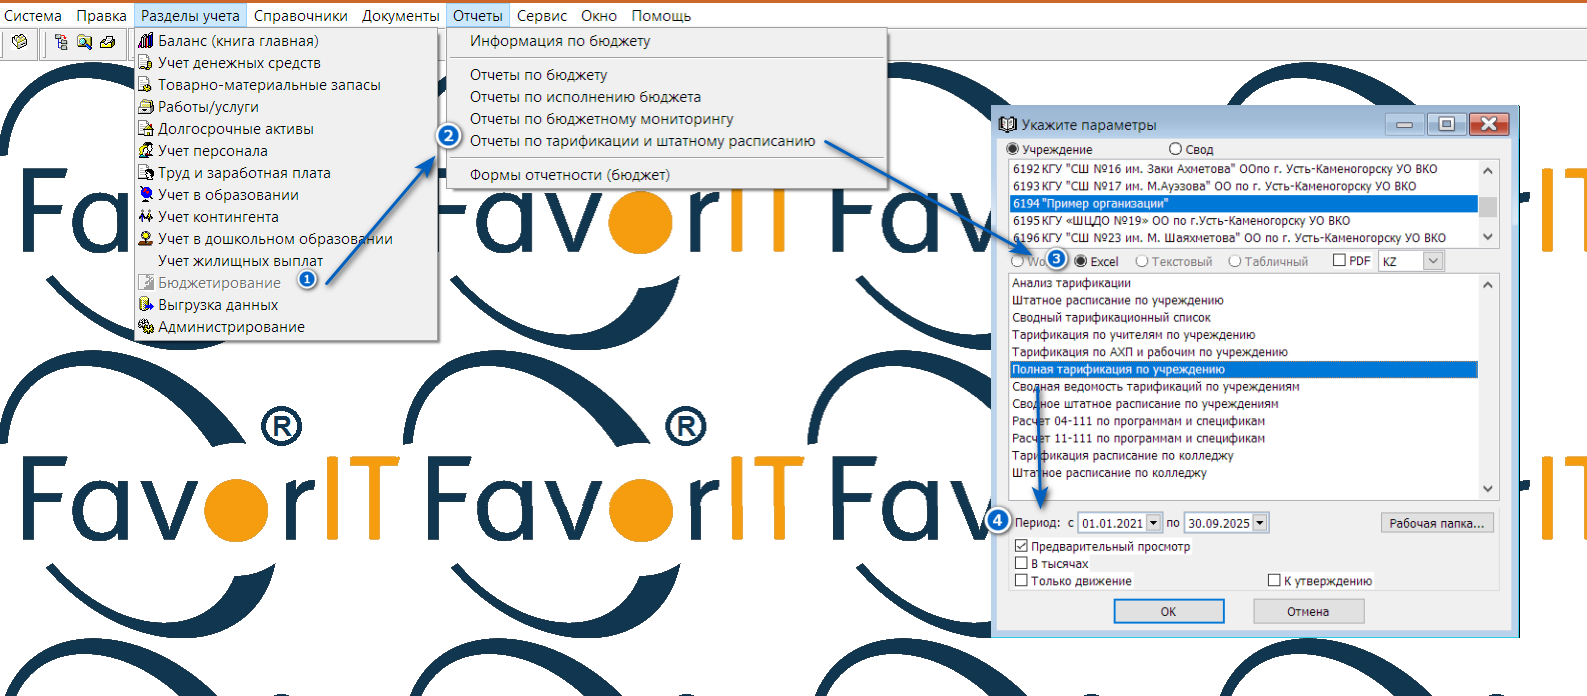Expand the period end date 30.09.2025 picker
Image resolution: width=1587 pixels, height=696 pixels.
pyautogui.click(x=1260, y=523)
